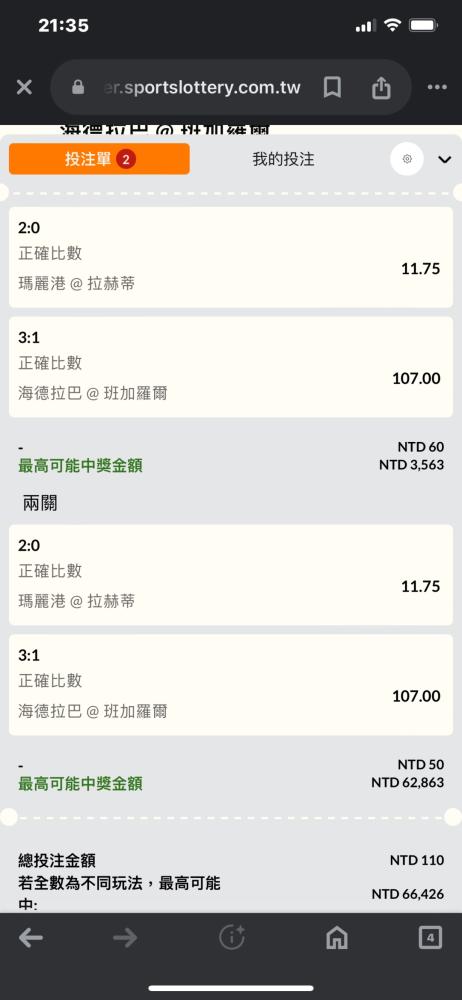Open the tabs counter showing 4
Viewport: 462px width, 1000px height.
[430, 938]
